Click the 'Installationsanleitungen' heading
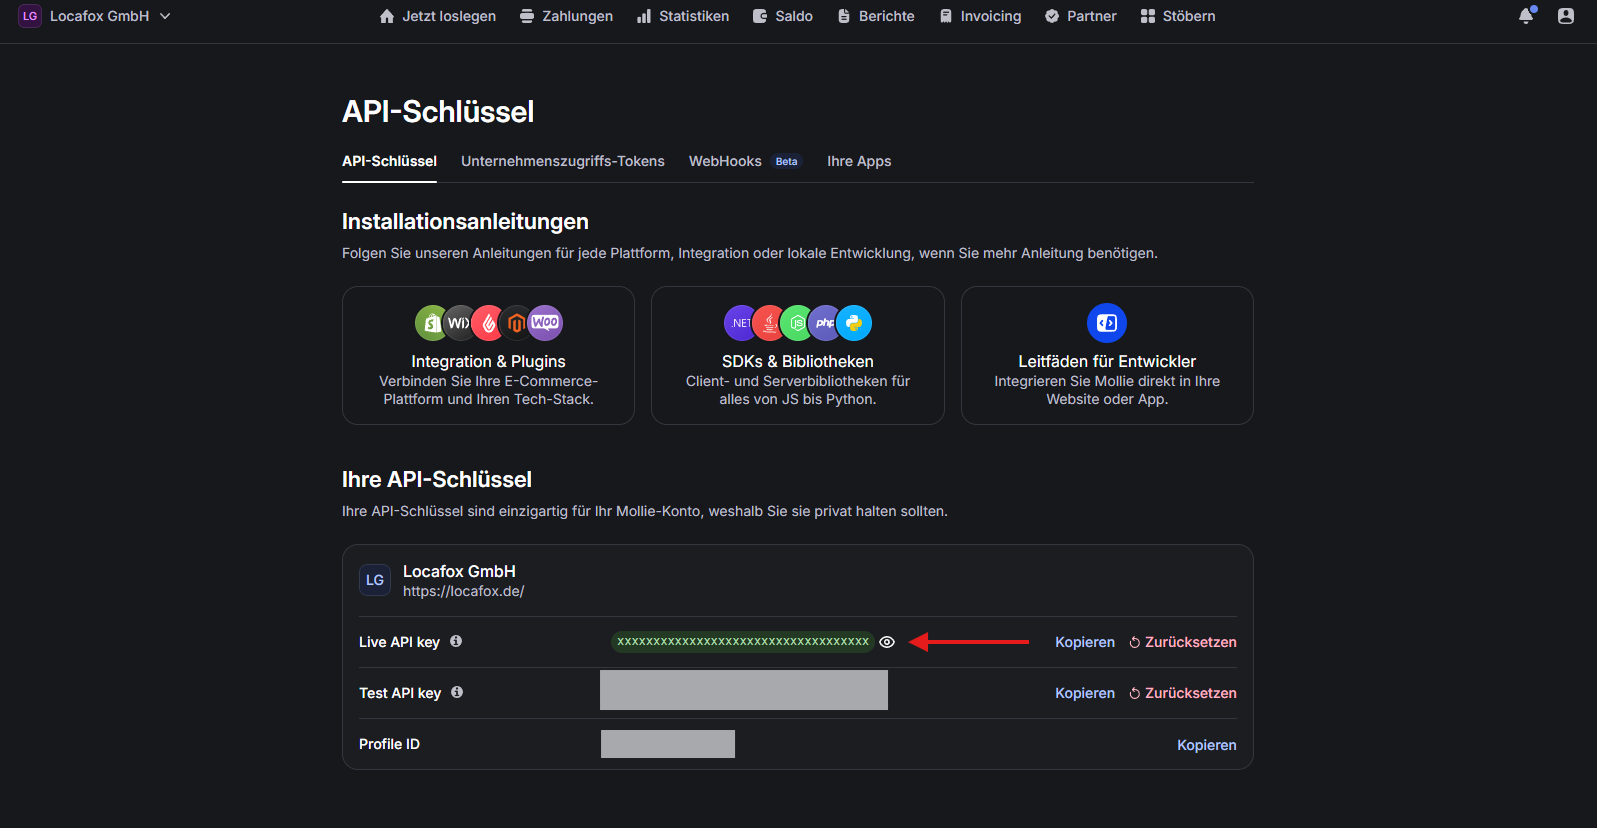Image resolution: width=1597 pixels, height=828 pixels. [465, 222]
